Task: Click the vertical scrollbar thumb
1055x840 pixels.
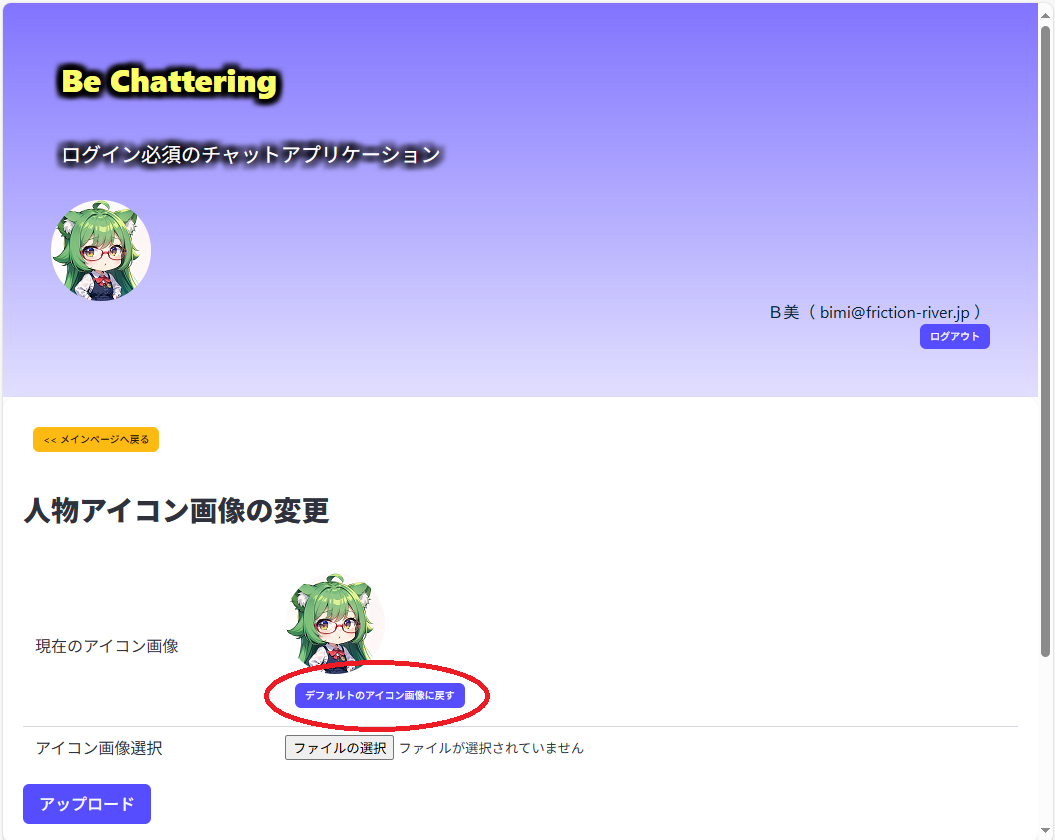Action: click(1046, 340)
